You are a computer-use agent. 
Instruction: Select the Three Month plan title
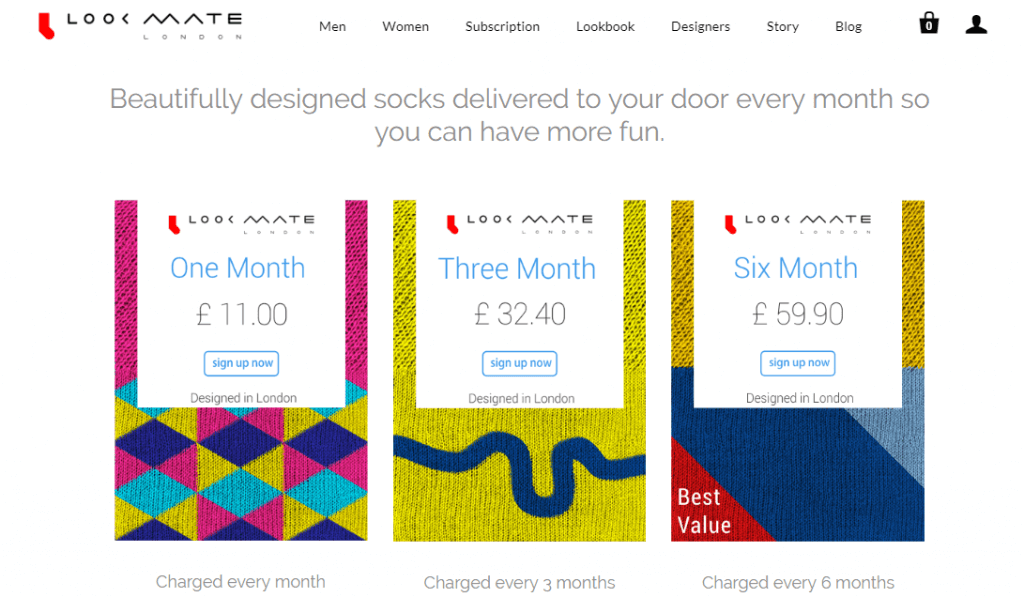[517, 268]
